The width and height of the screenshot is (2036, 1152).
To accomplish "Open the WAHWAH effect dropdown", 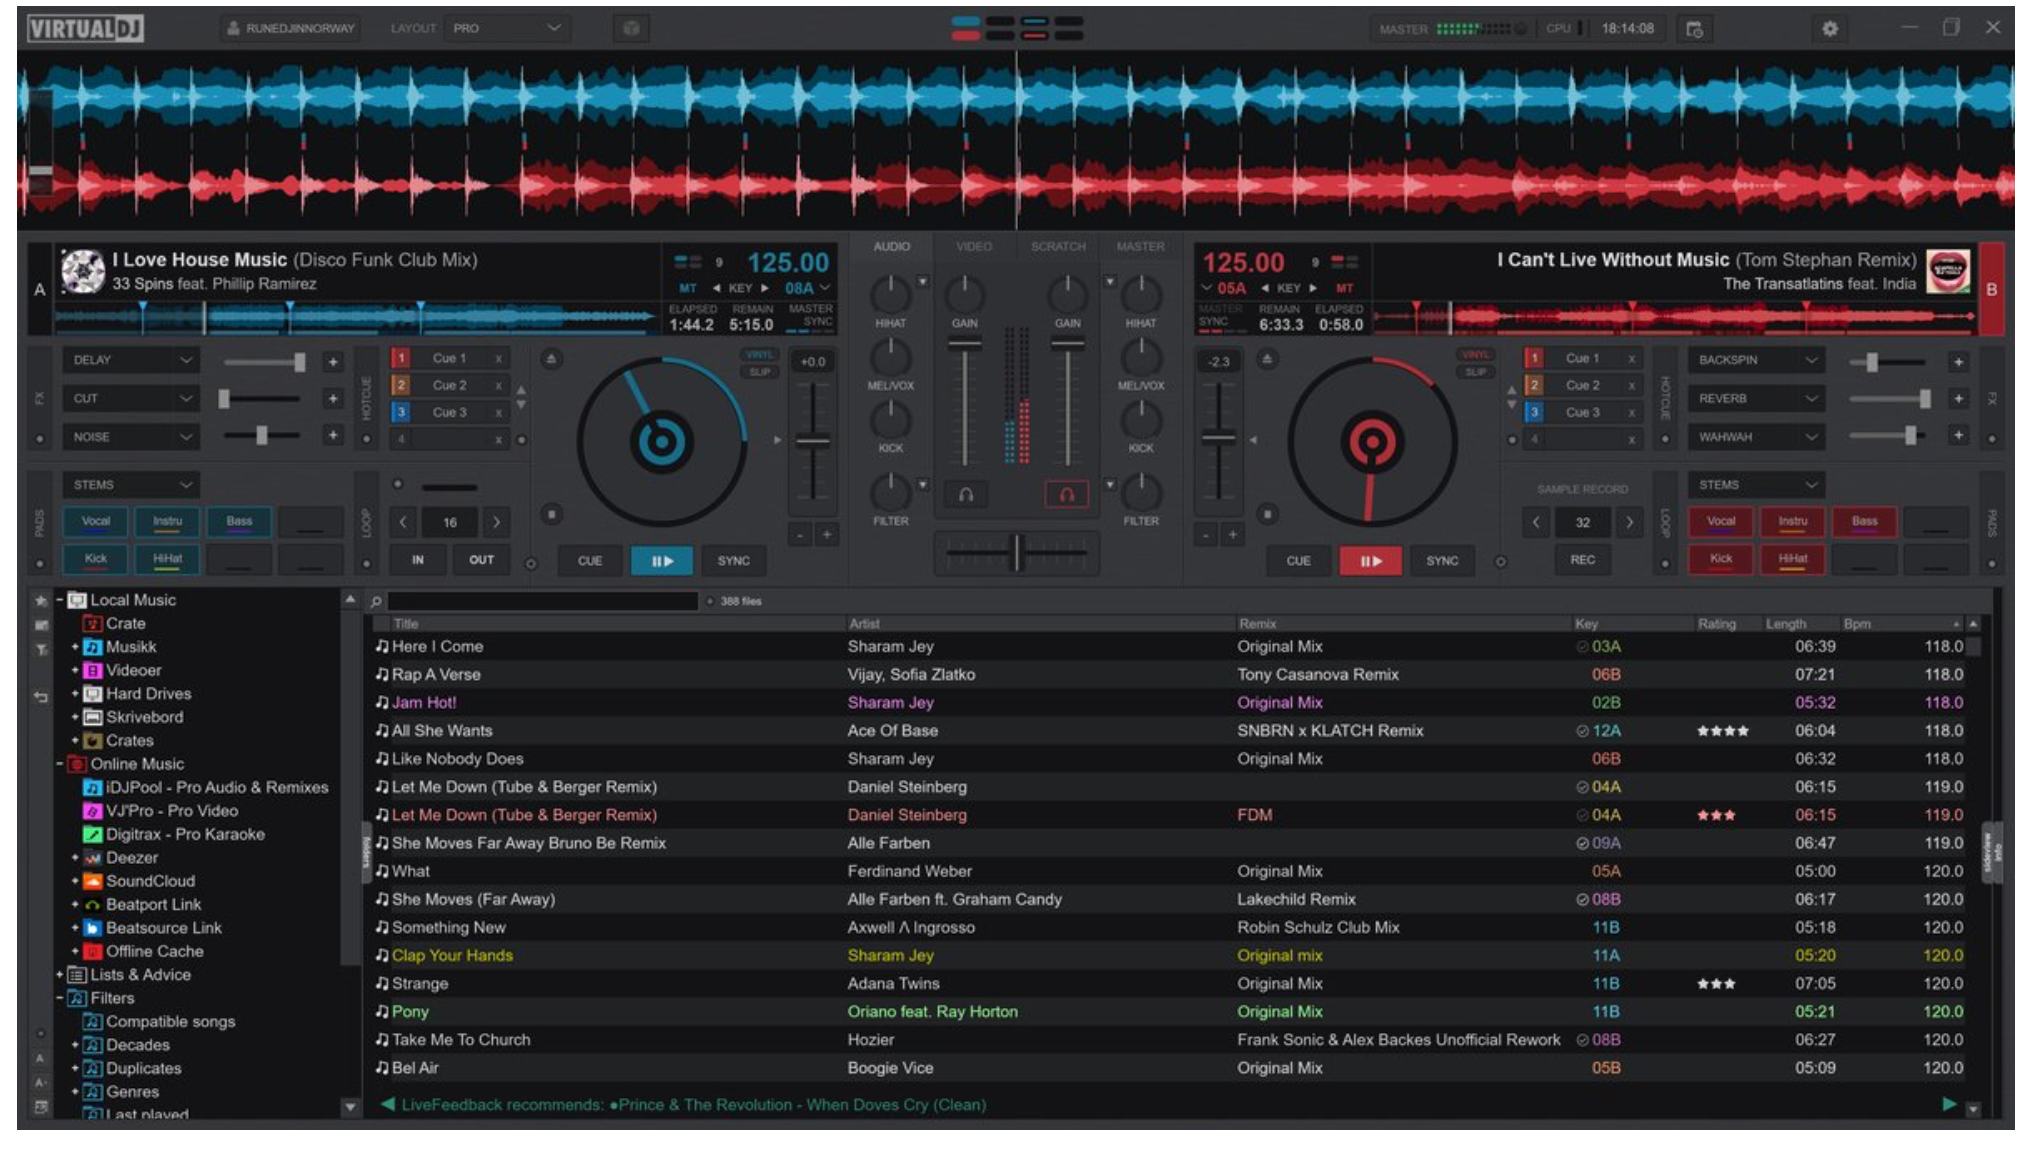I will click(x=1757, y=437).
